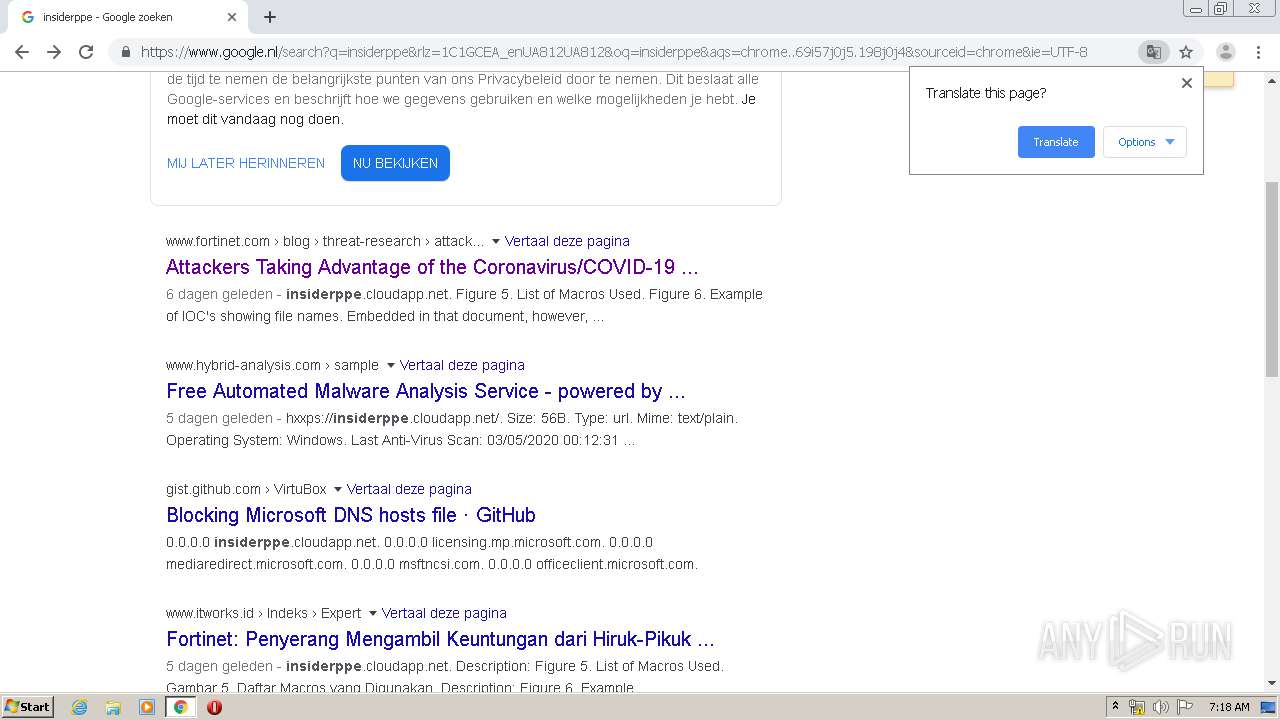Open the network tray icon

click(x=1137, y=707)
